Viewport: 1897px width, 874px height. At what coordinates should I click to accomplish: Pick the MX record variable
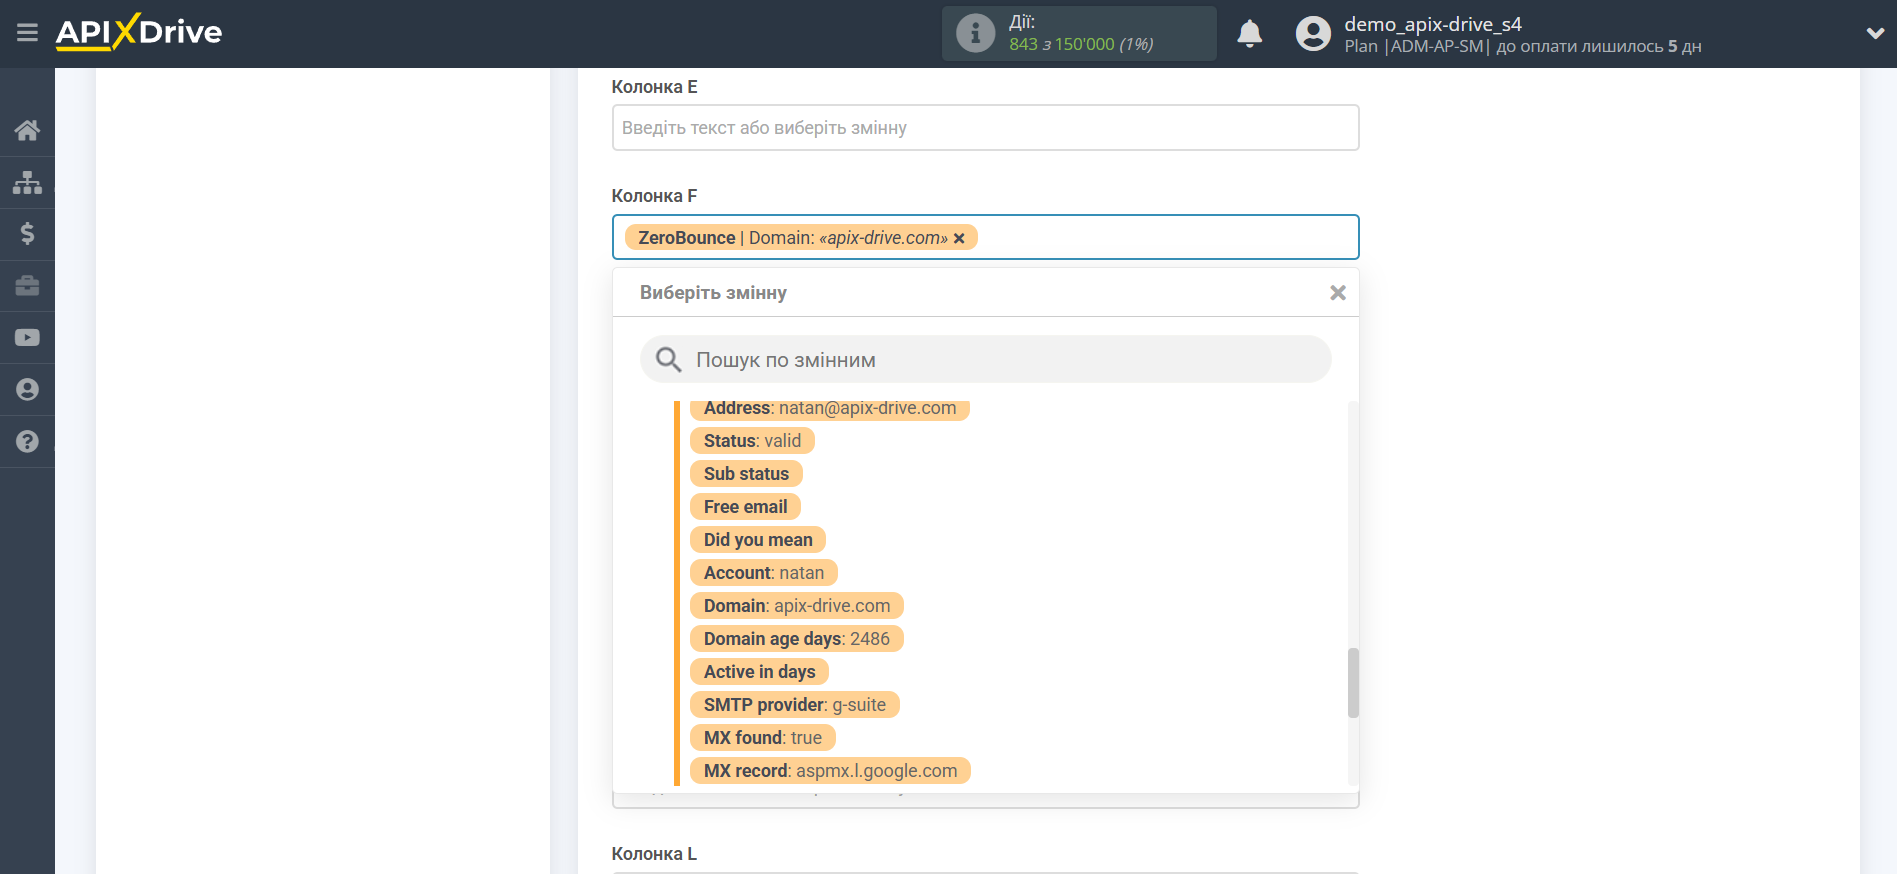click(830, 771)
